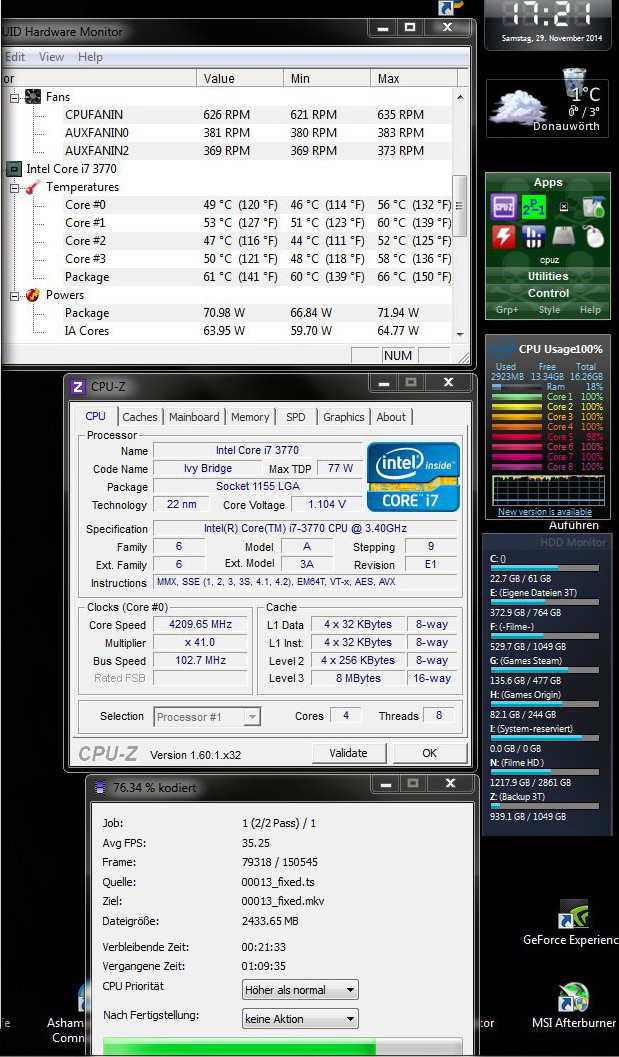The width and height of the screenshot is (619, 1057).
Task: Launch Prime95 green 2P-1 icon
Action: (x=533, y=206)
